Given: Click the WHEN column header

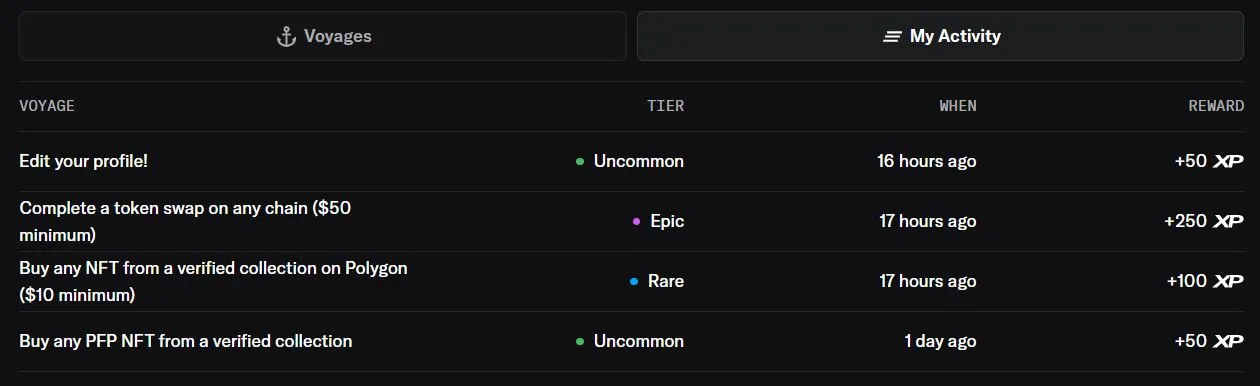Looking at the screenshot, I should [x=958, y=106].
